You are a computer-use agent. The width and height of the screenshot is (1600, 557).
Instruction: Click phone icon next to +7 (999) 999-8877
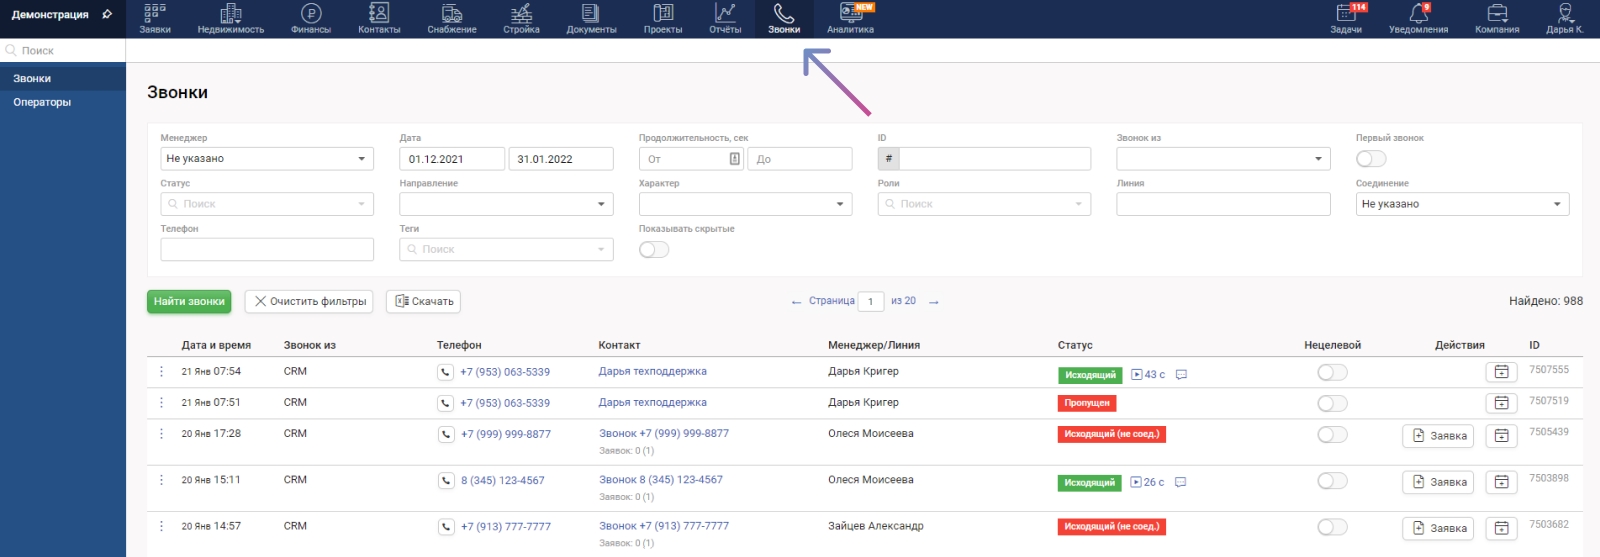click(x=446, y=434)
